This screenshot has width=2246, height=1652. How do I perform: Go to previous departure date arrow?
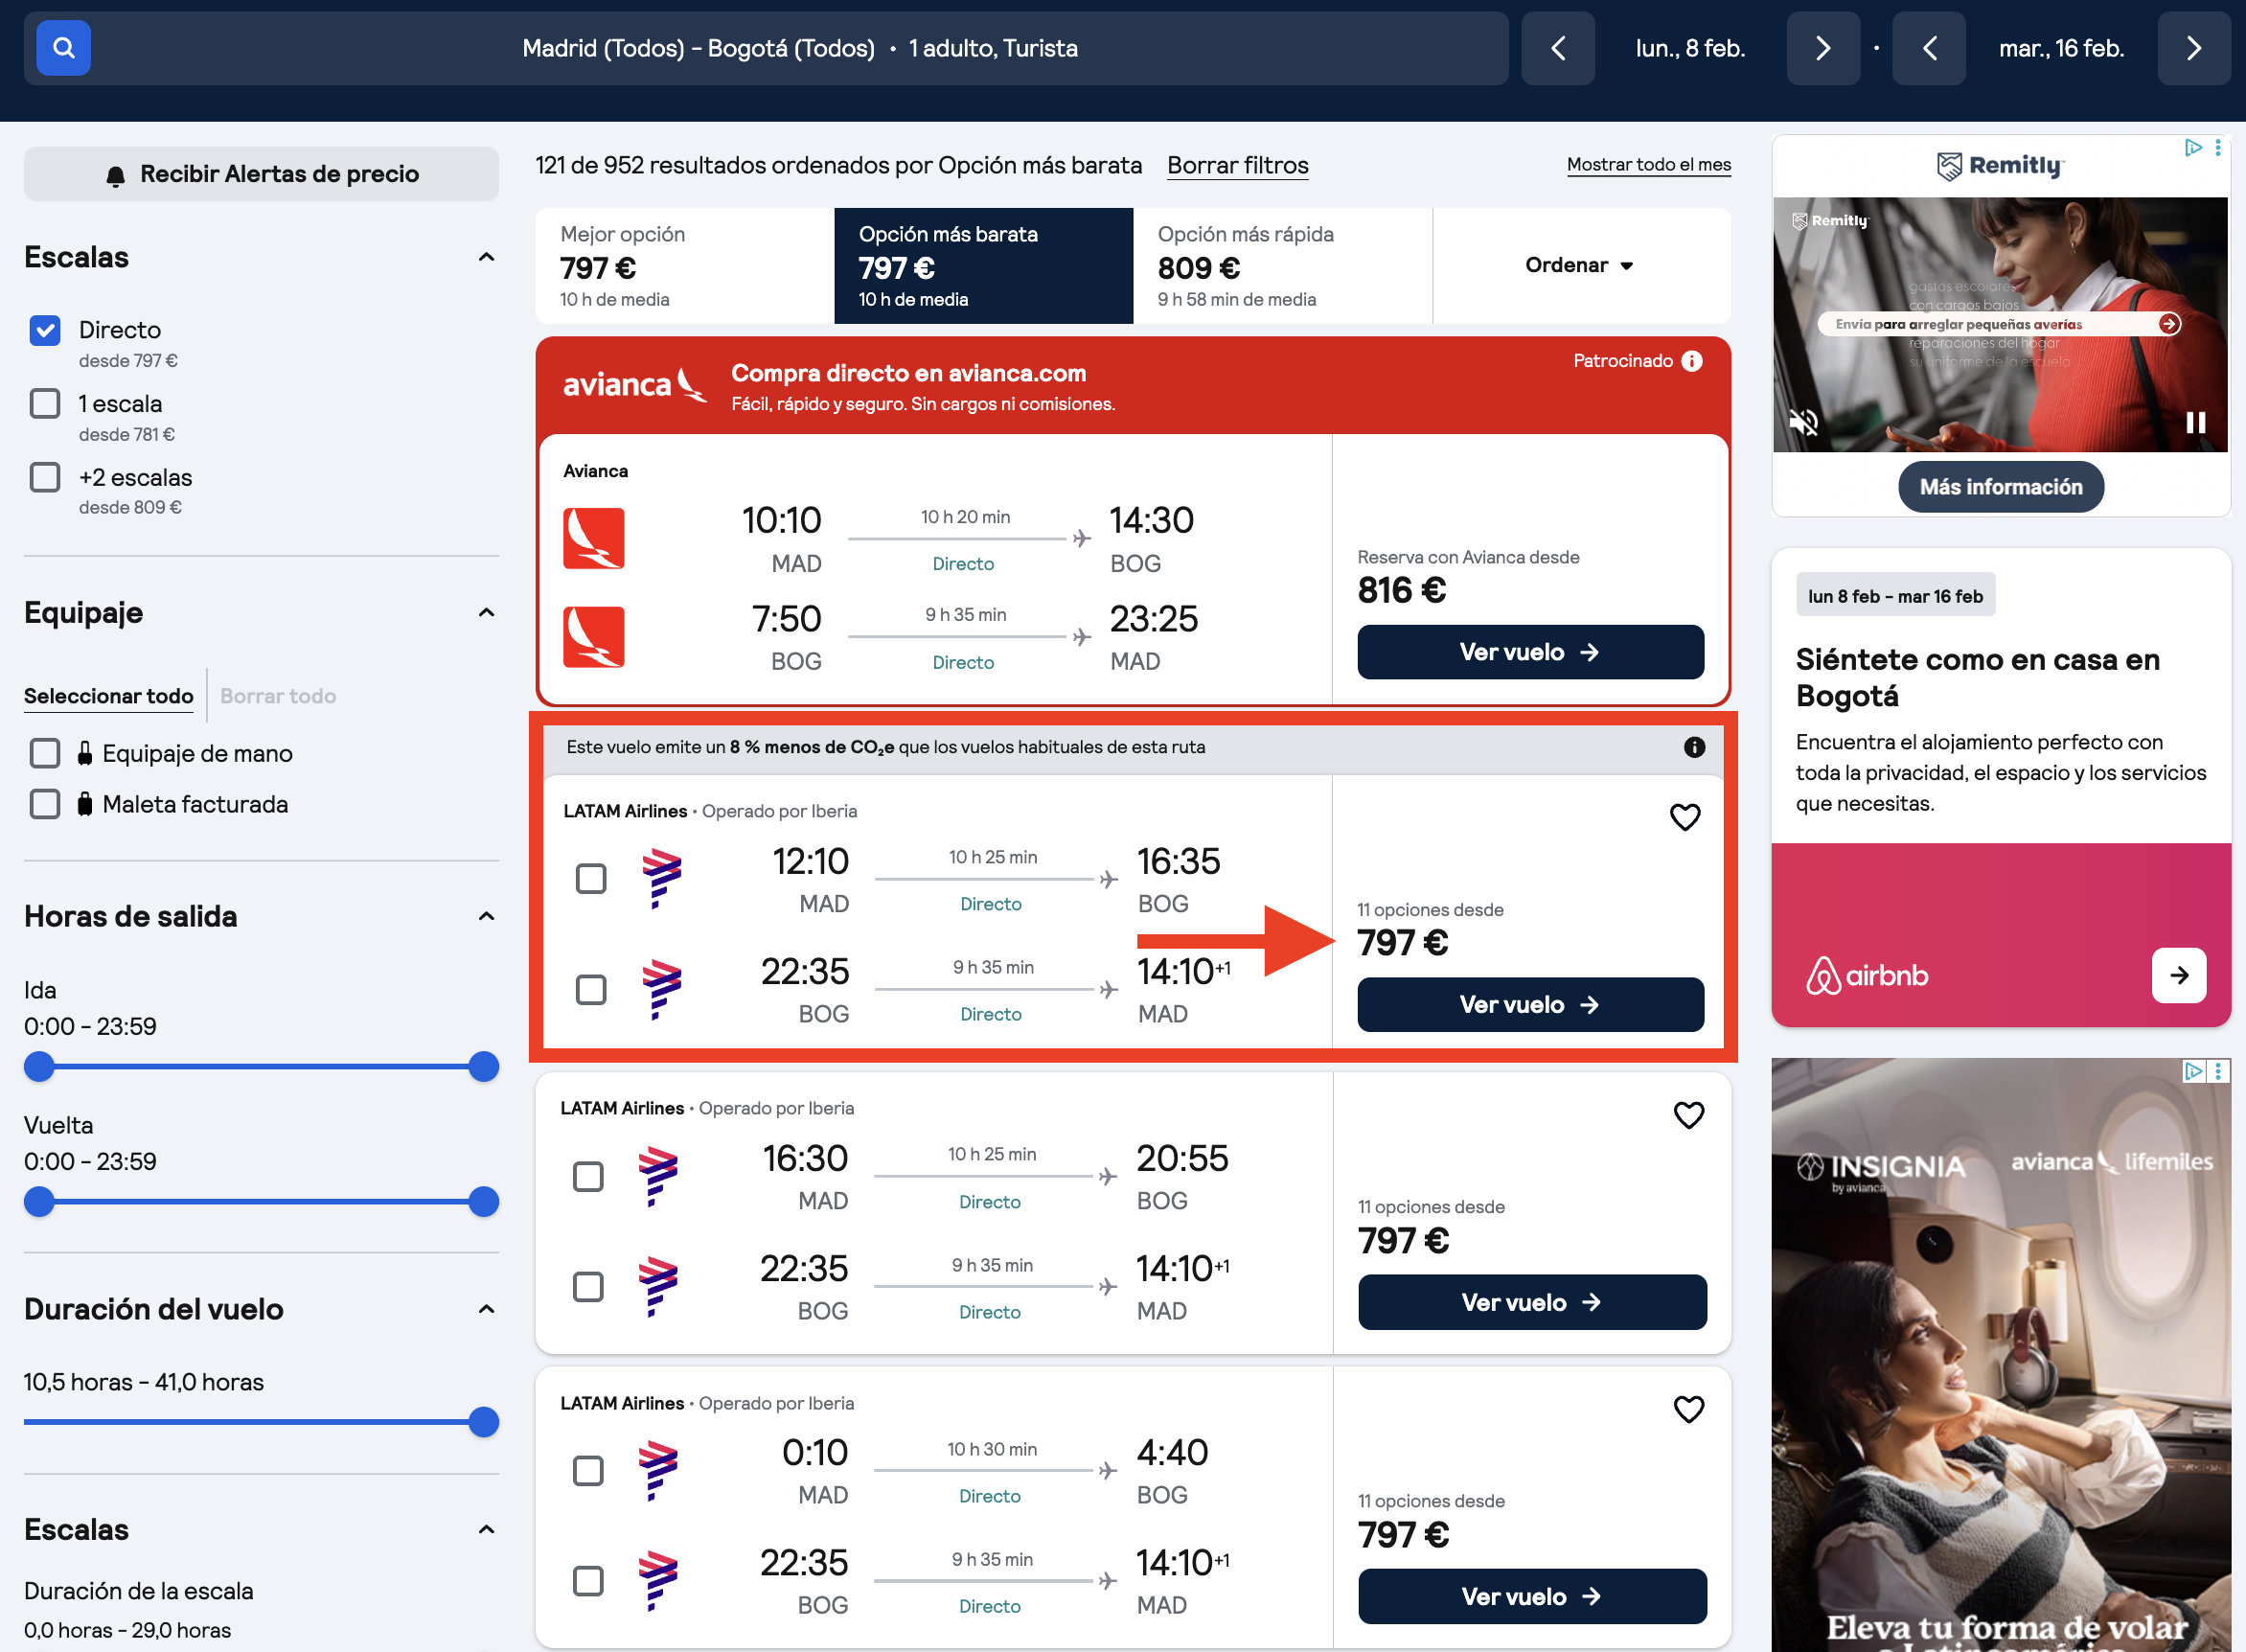click(1557, 48)
